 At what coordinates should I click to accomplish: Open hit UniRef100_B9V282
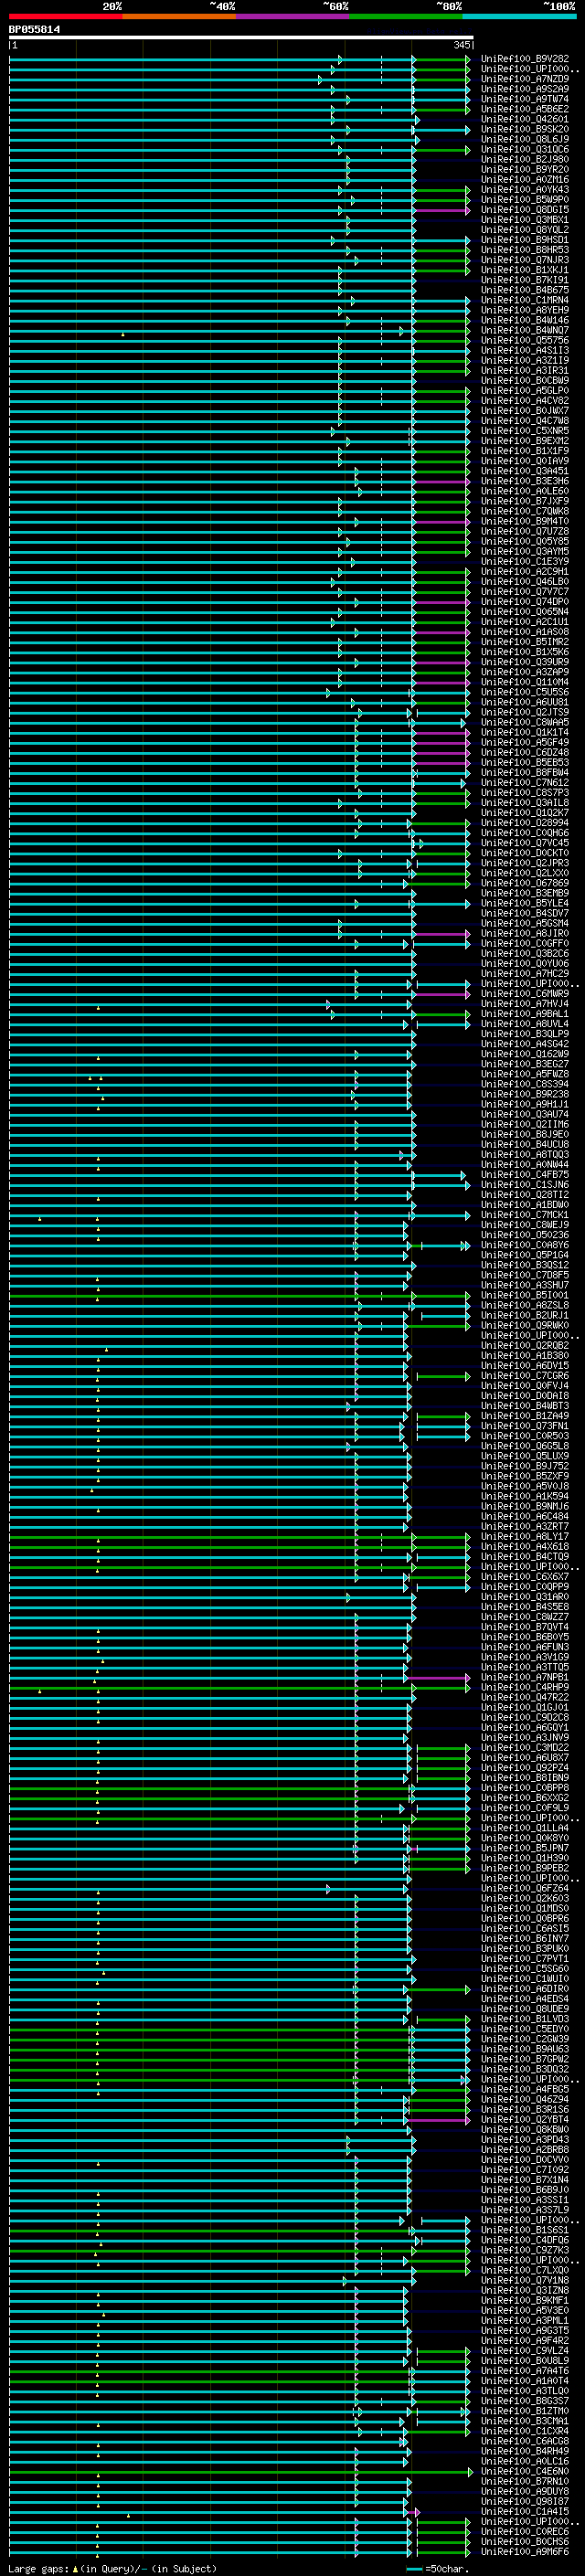click(x=525, y=59)
